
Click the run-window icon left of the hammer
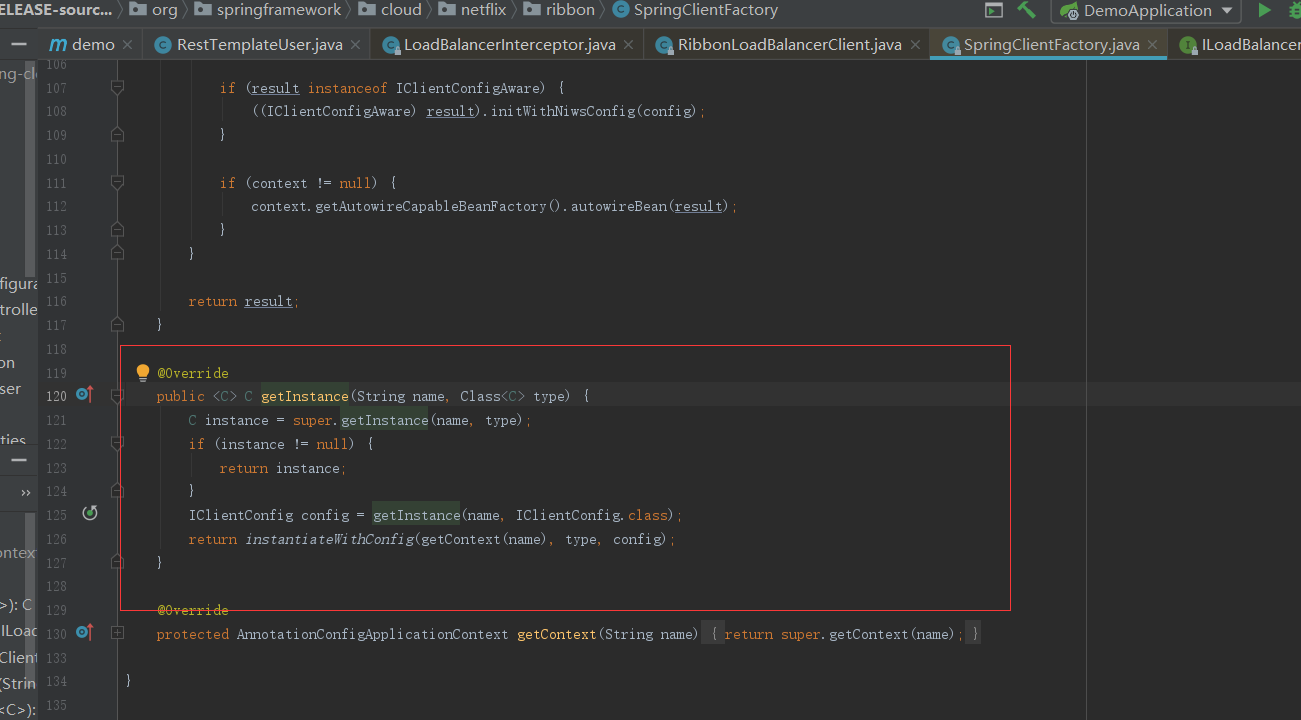tap(994, 10)
